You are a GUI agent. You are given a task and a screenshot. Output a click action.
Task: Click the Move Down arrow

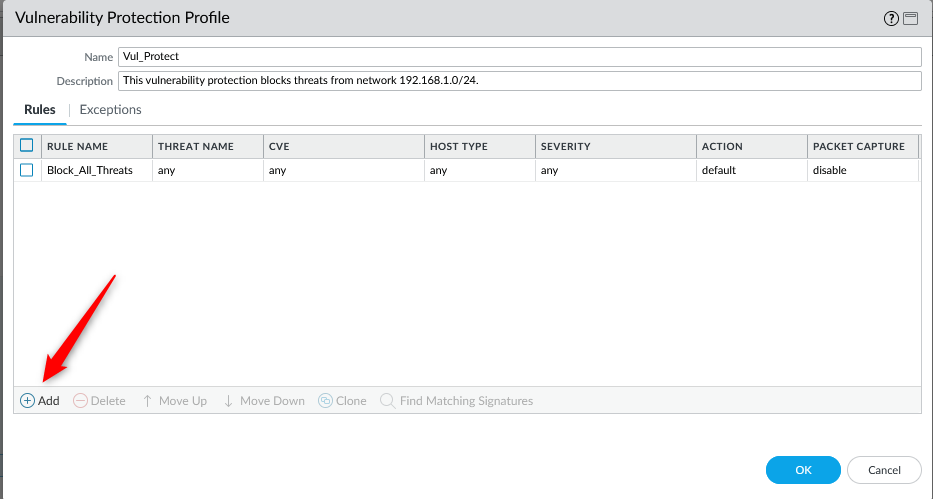click(229, 401)
